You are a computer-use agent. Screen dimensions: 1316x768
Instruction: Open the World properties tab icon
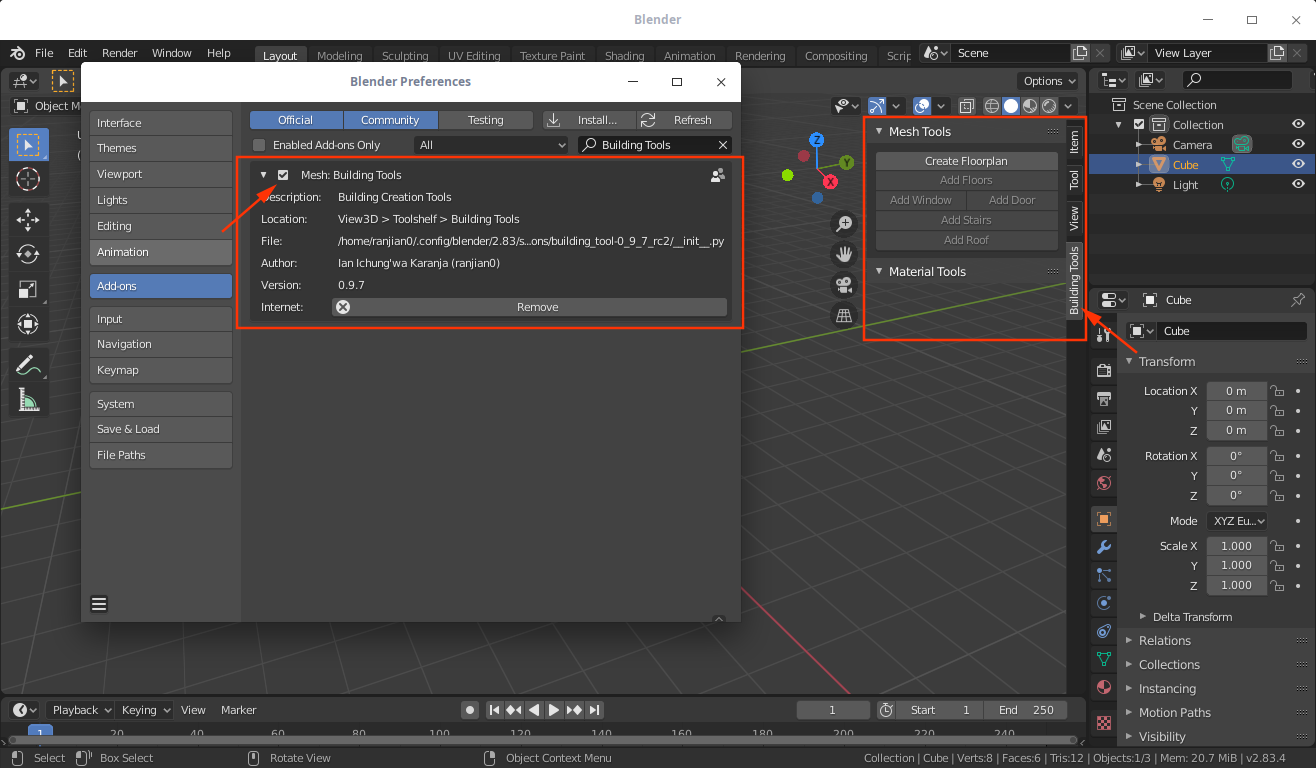pyautogui.click(x=1104, y=483)
